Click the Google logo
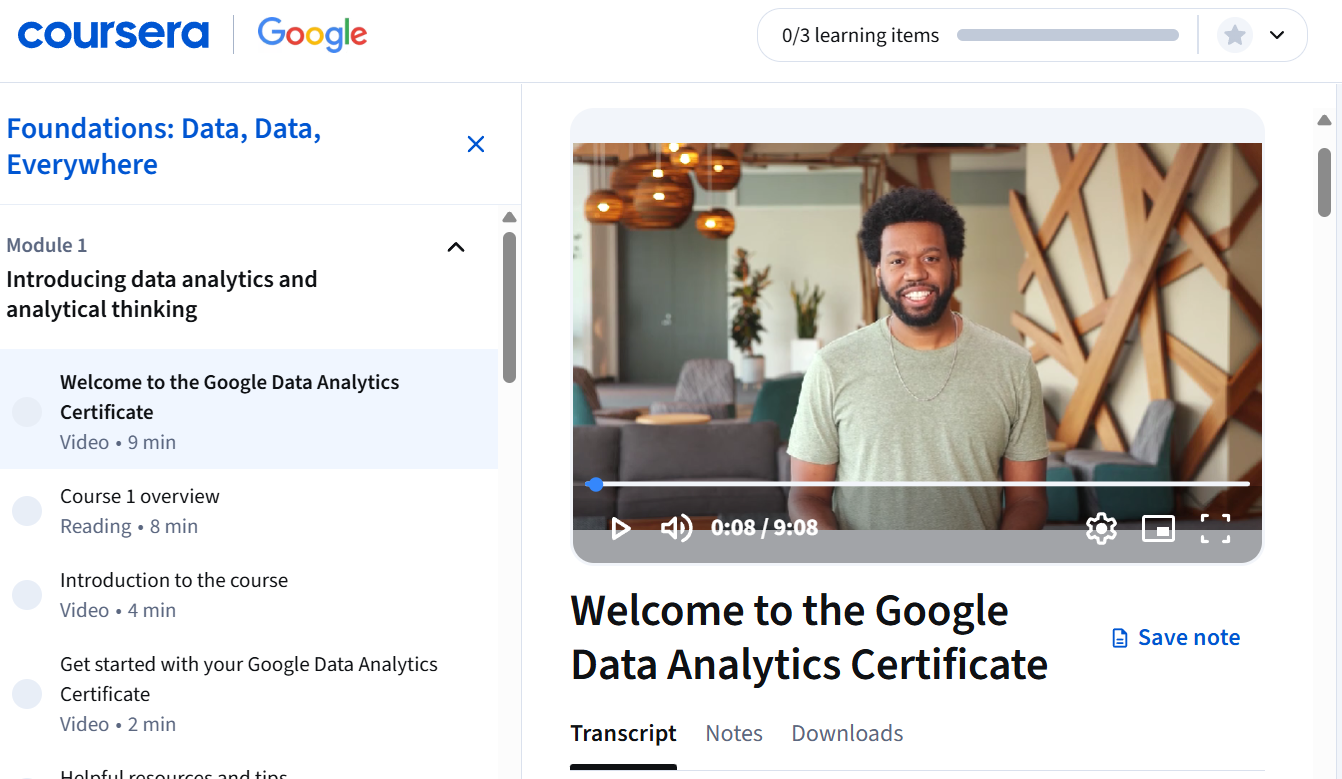Screen dimensions: 1342x779 pos(312,35)
